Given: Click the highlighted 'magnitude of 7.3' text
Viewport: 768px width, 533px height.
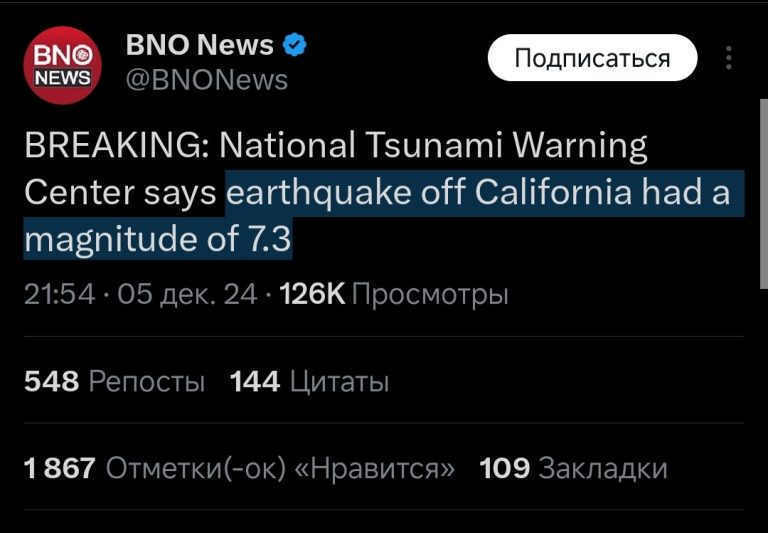Looking at the screenshot, I should tap(158, 239).
